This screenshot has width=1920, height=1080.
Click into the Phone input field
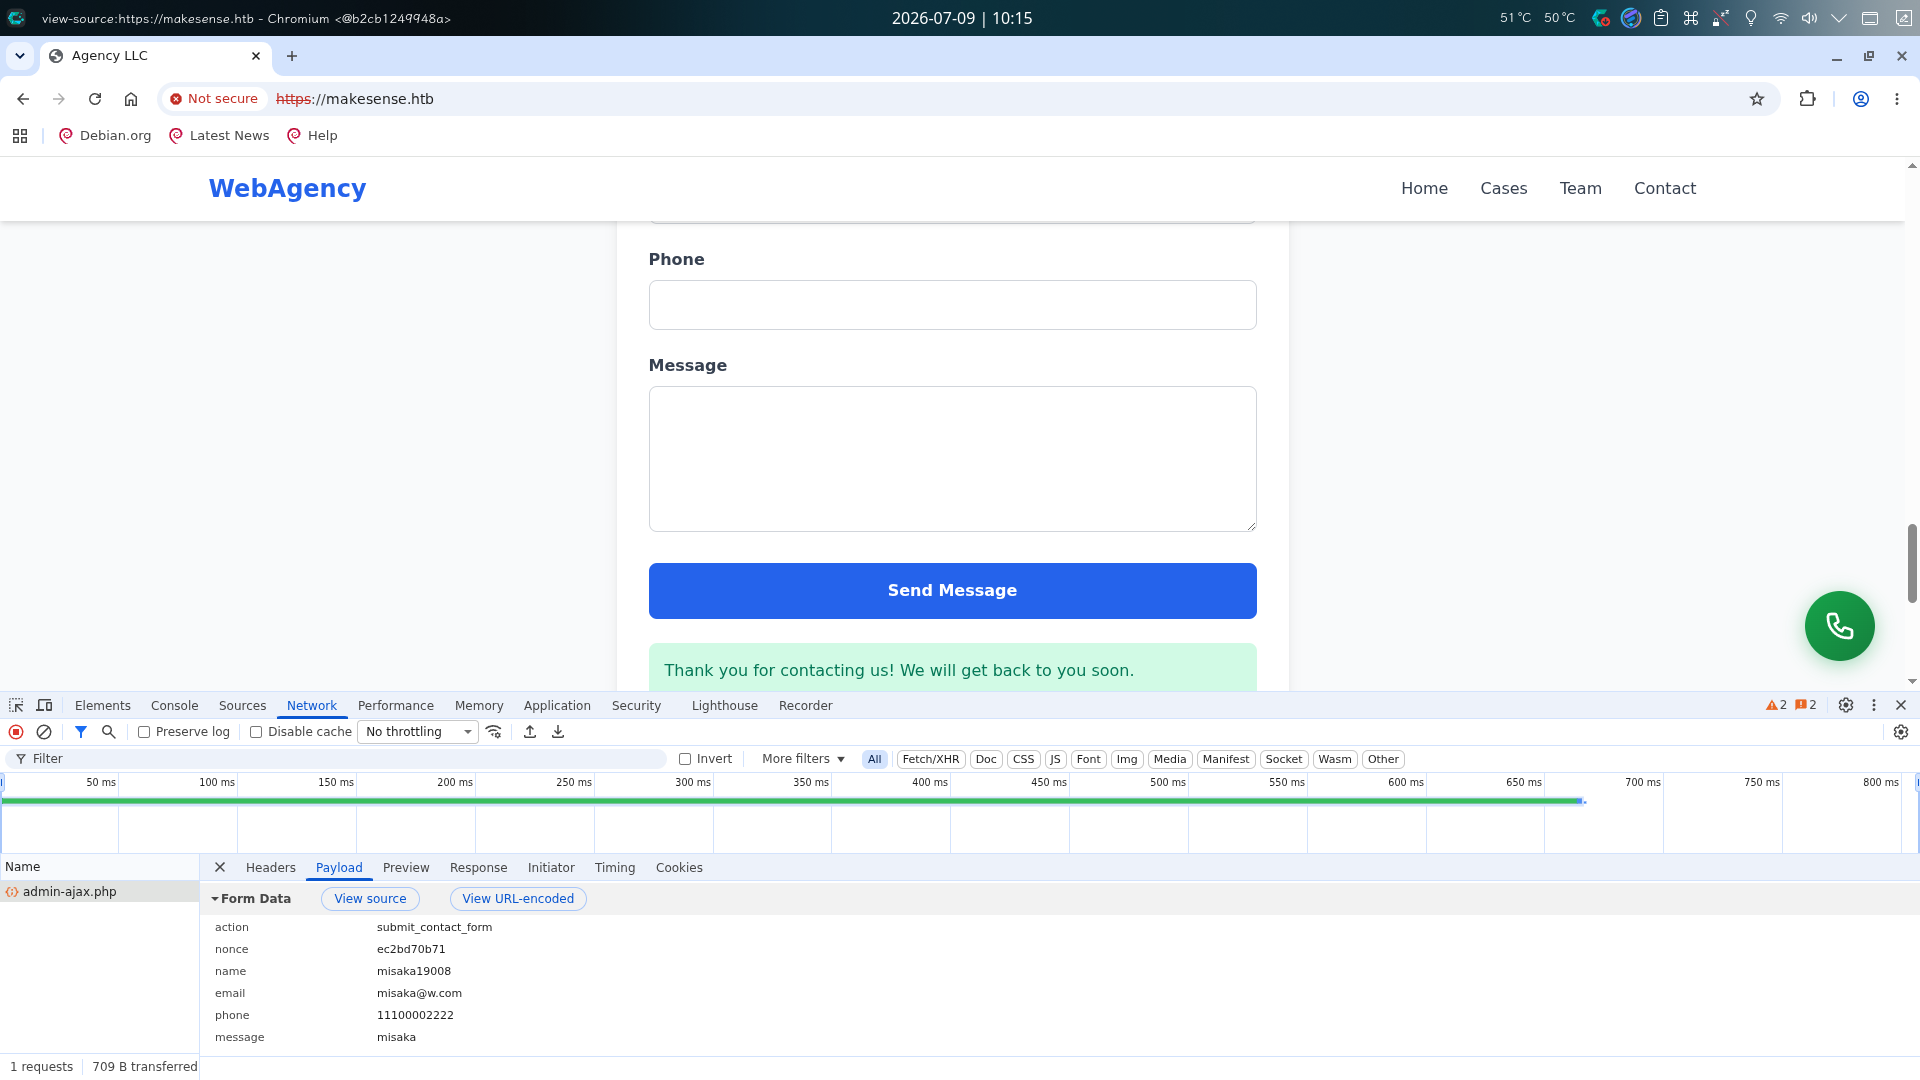coord(953,305)
